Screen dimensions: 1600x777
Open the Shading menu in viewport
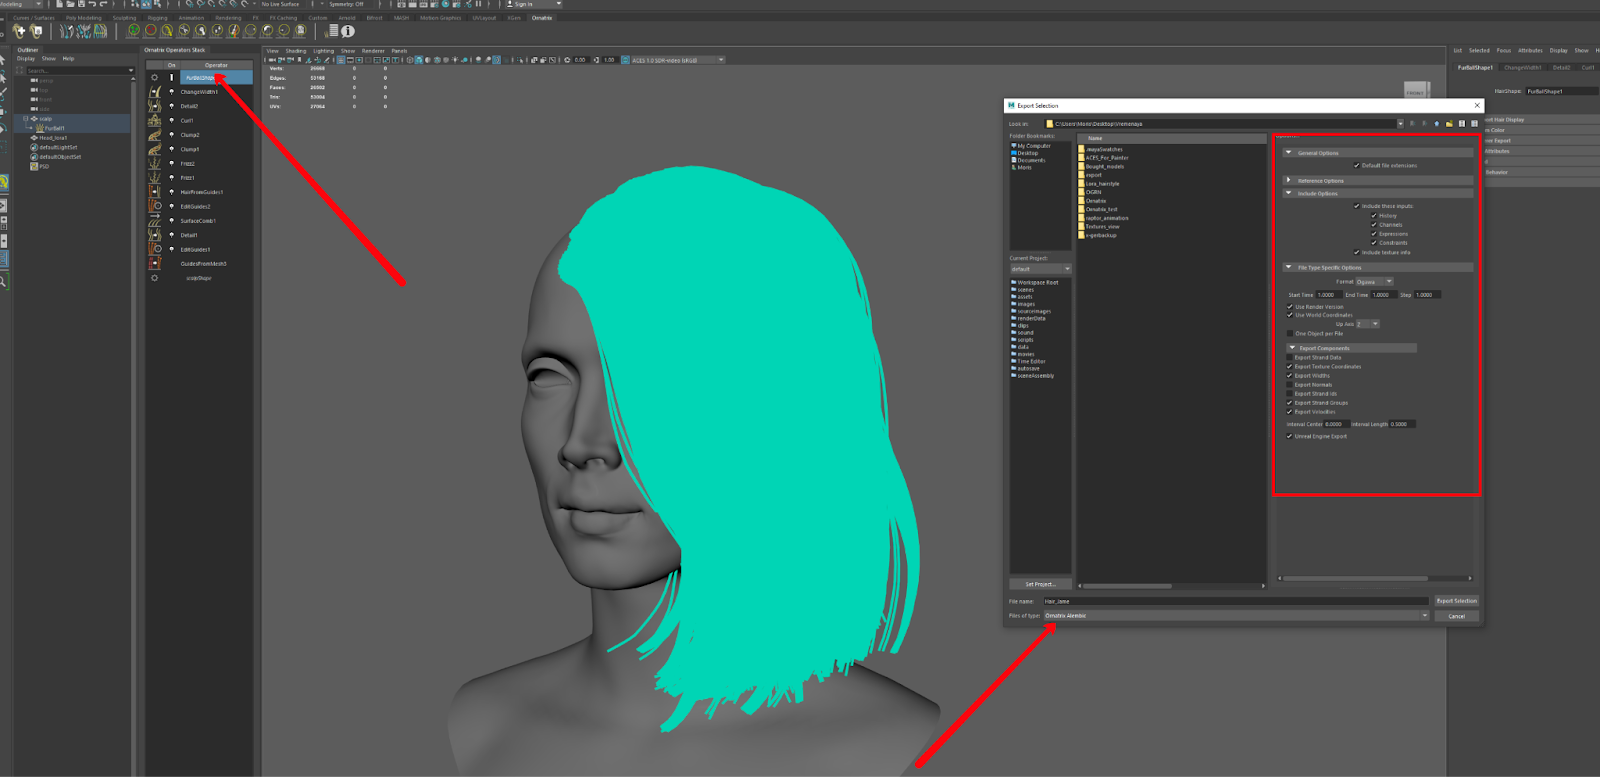click(x=296, y=51)
